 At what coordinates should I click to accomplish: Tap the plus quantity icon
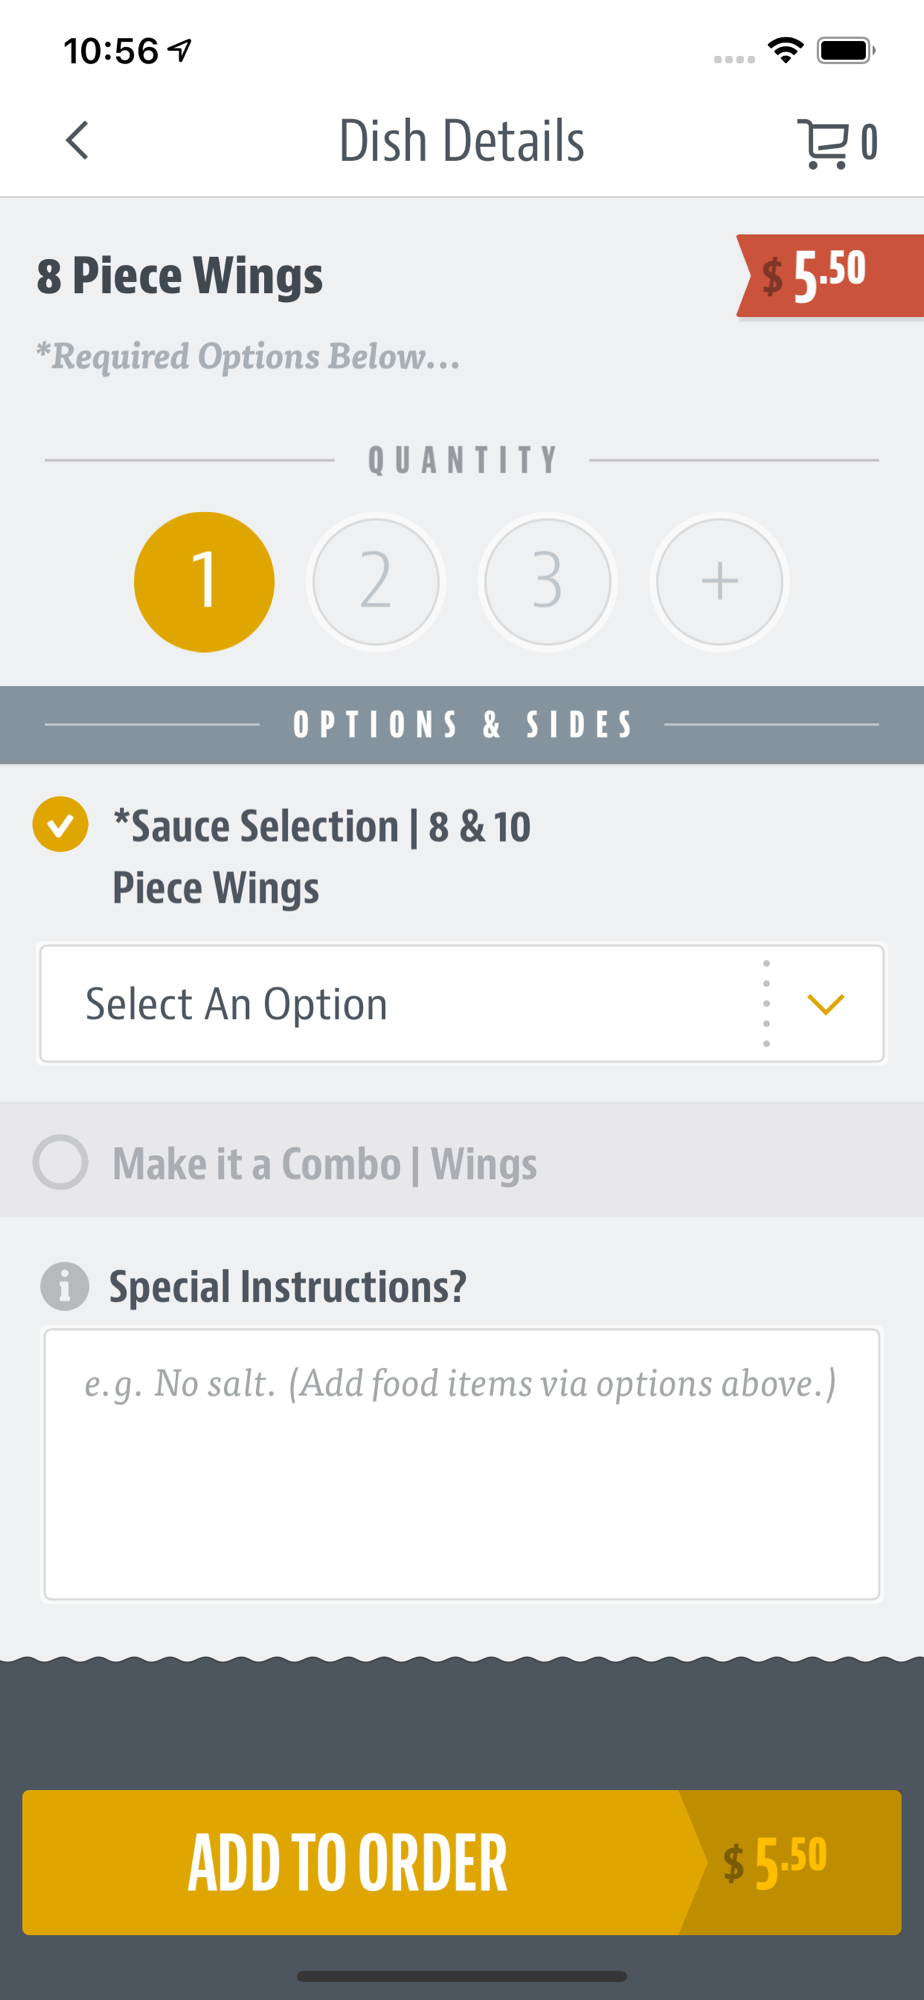point(719,581)
